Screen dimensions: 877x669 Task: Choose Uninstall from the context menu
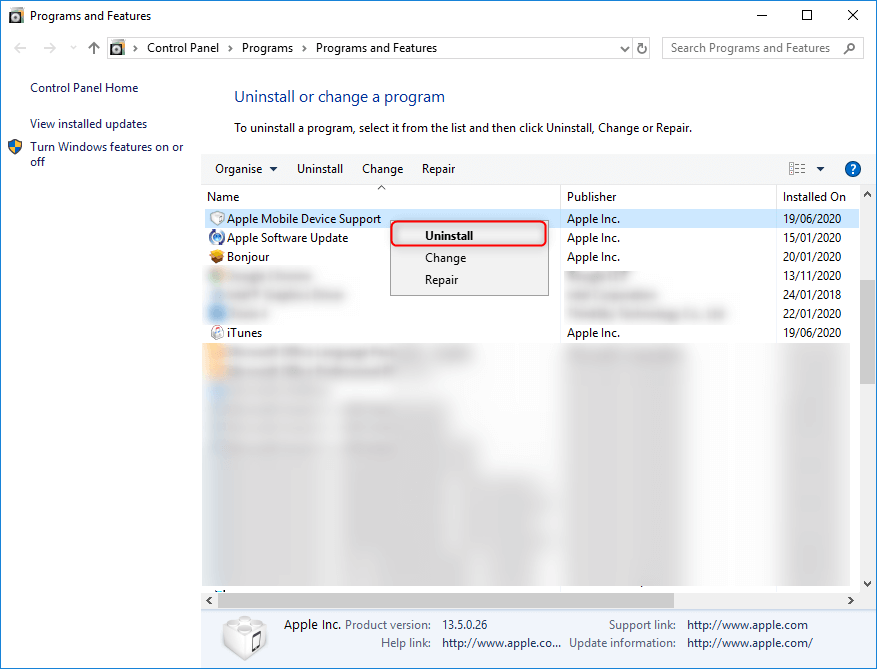(x=449, y=236)
